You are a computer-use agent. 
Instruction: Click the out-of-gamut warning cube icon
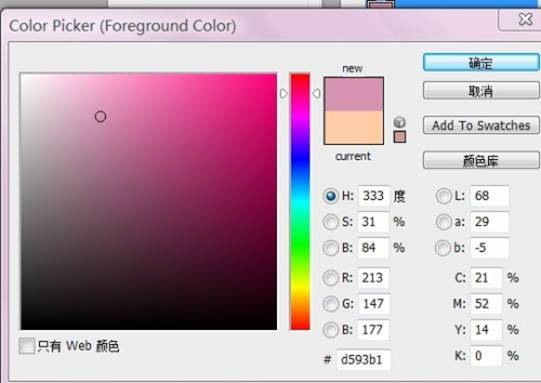(x=400, y=122)
